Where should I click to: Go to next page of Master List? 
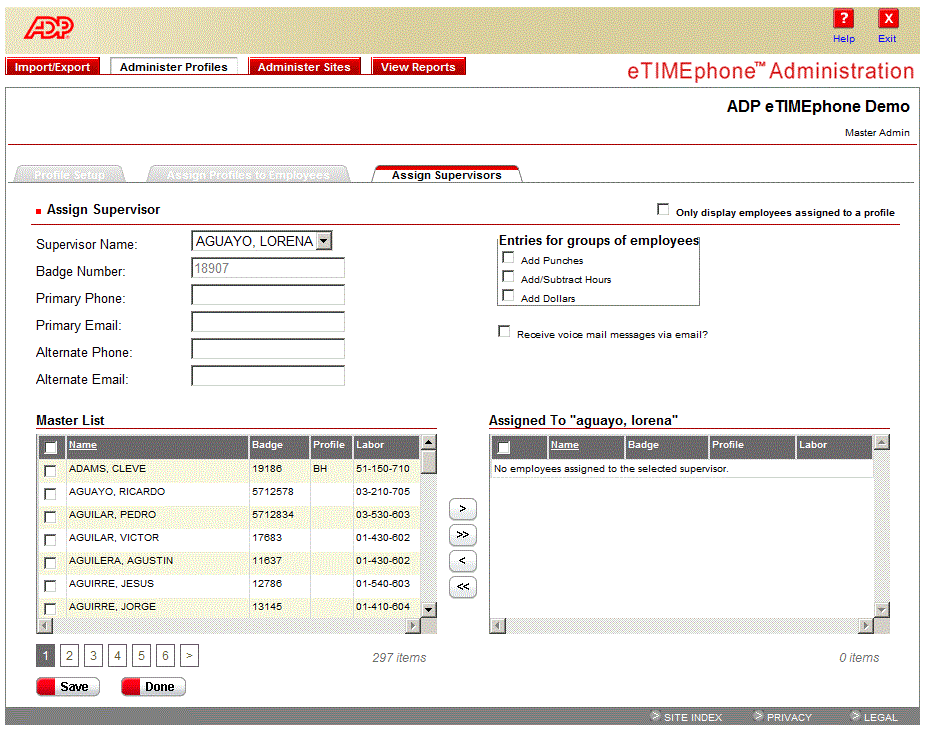pos(189,655)
